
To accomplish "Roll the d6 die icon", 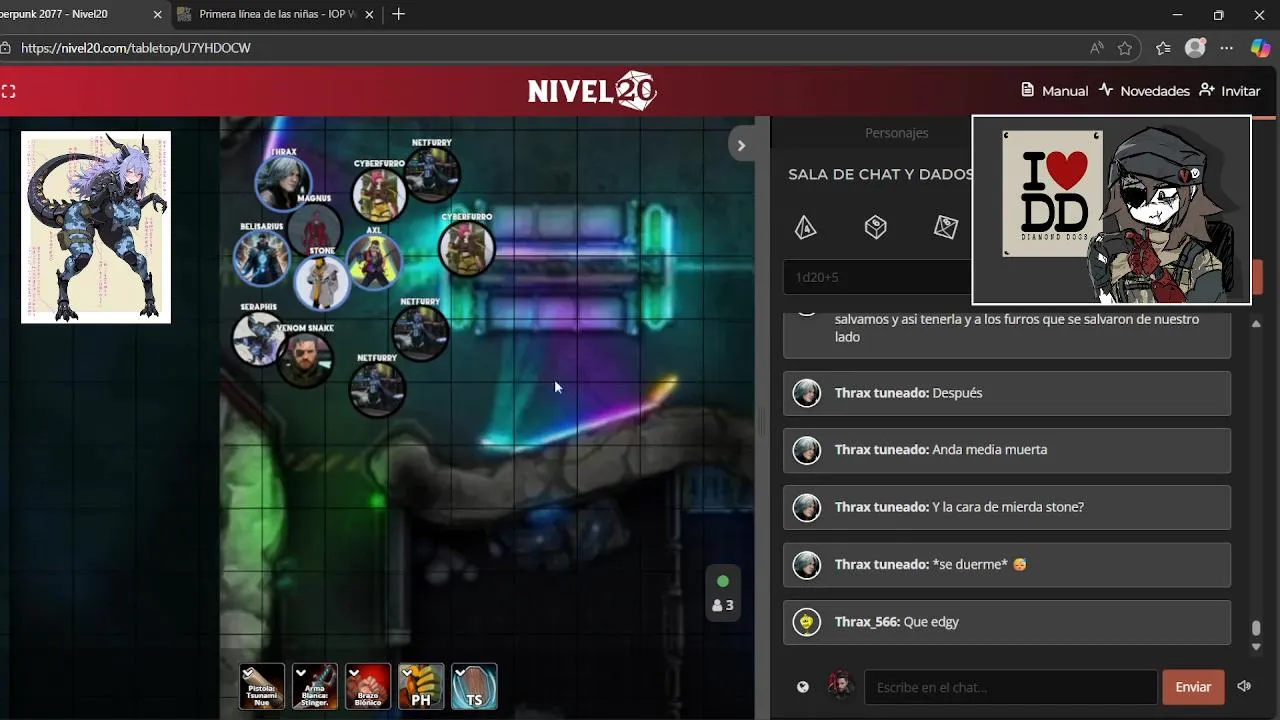I will pos(875,228).
